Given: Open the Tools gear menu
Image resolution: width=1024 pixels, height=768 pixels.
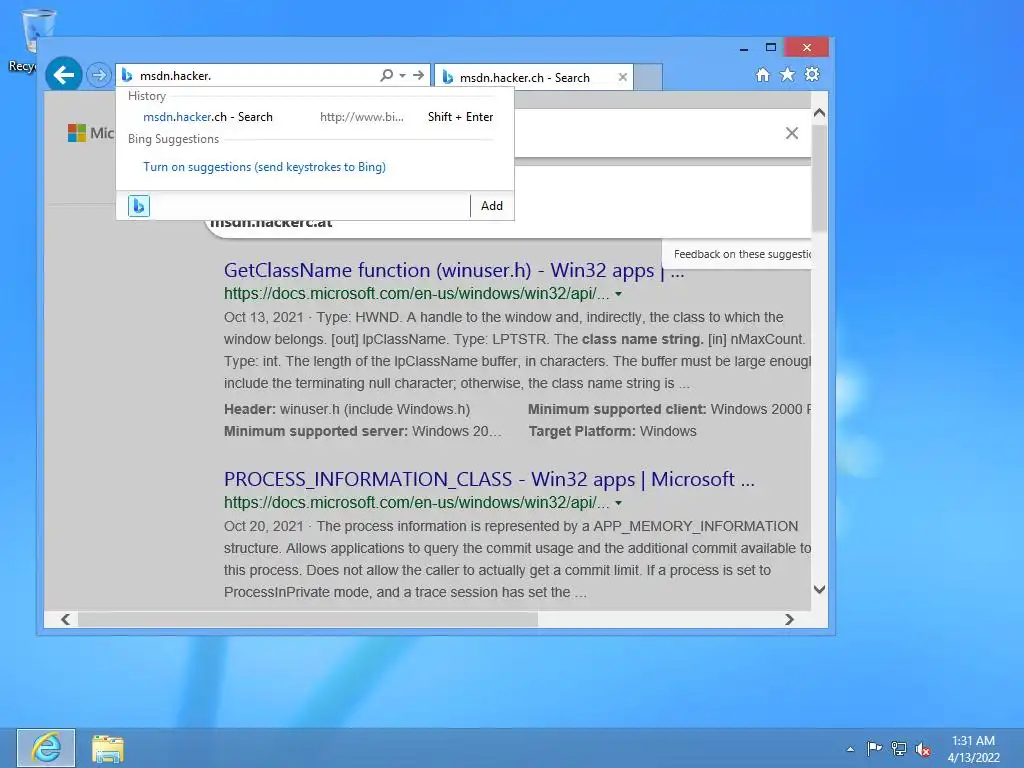Looking at the screenshot, I should [812, 74].
